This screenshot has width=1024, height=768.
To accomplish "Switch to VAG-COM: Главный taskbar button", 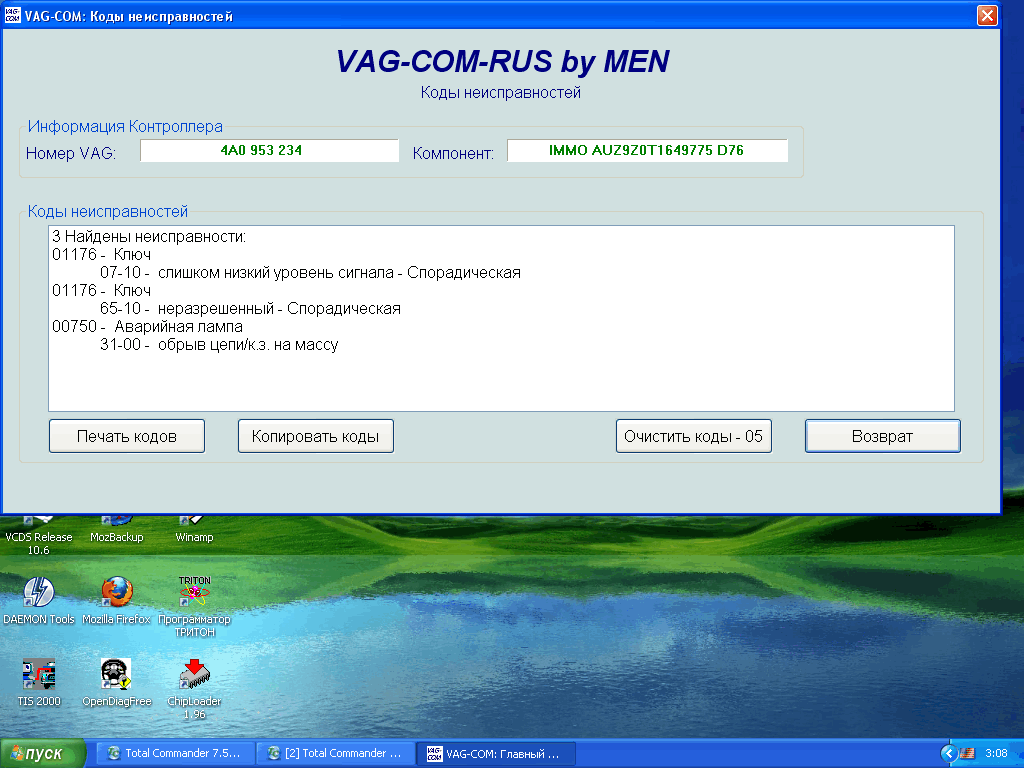I will [x=496, y=754].
